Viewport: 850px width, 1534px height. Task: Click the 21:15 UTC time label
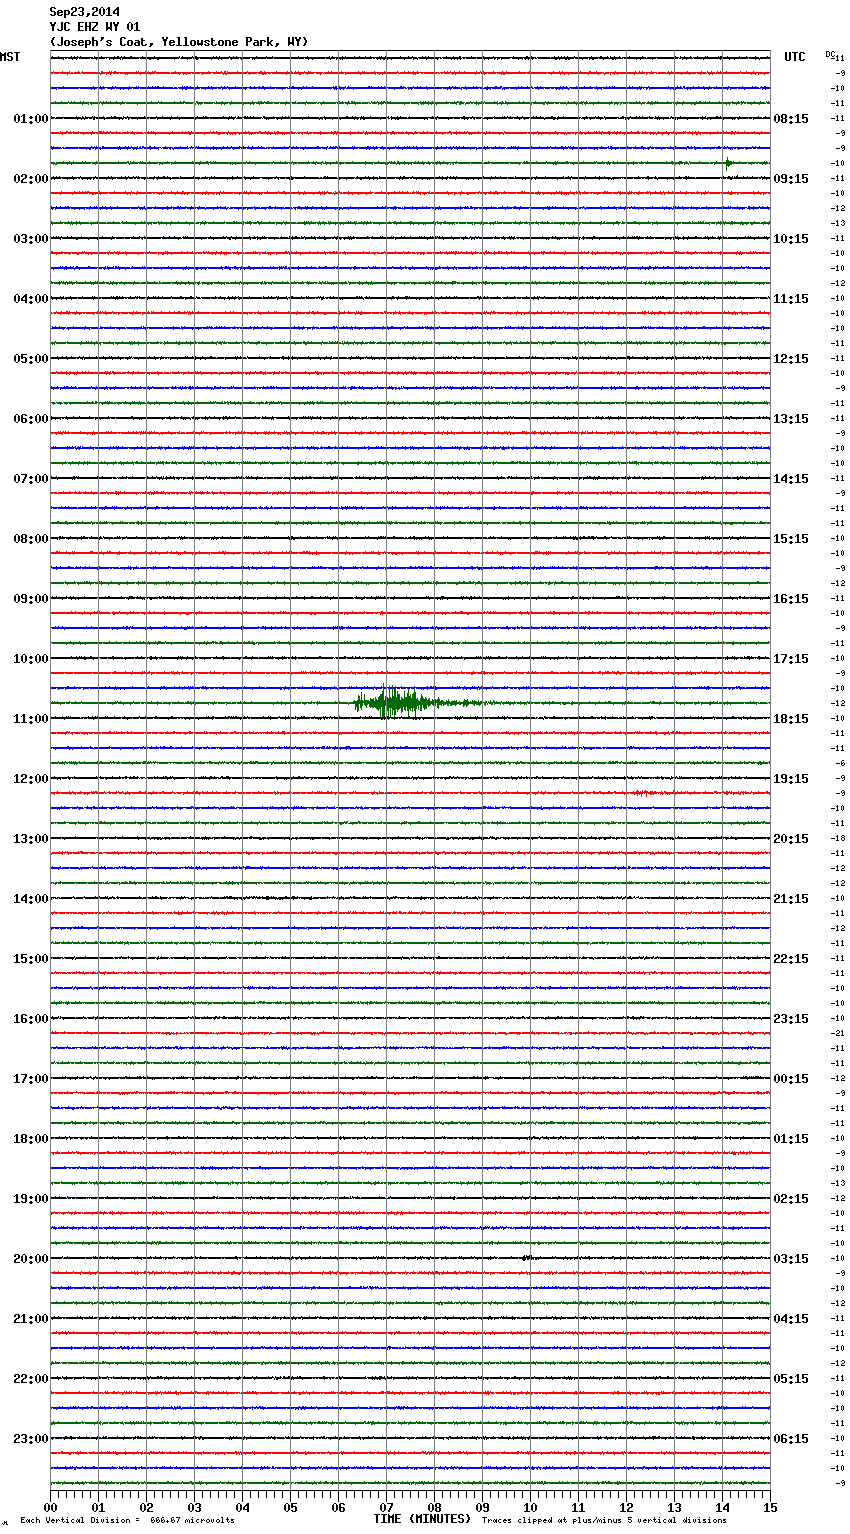[791, 899]
